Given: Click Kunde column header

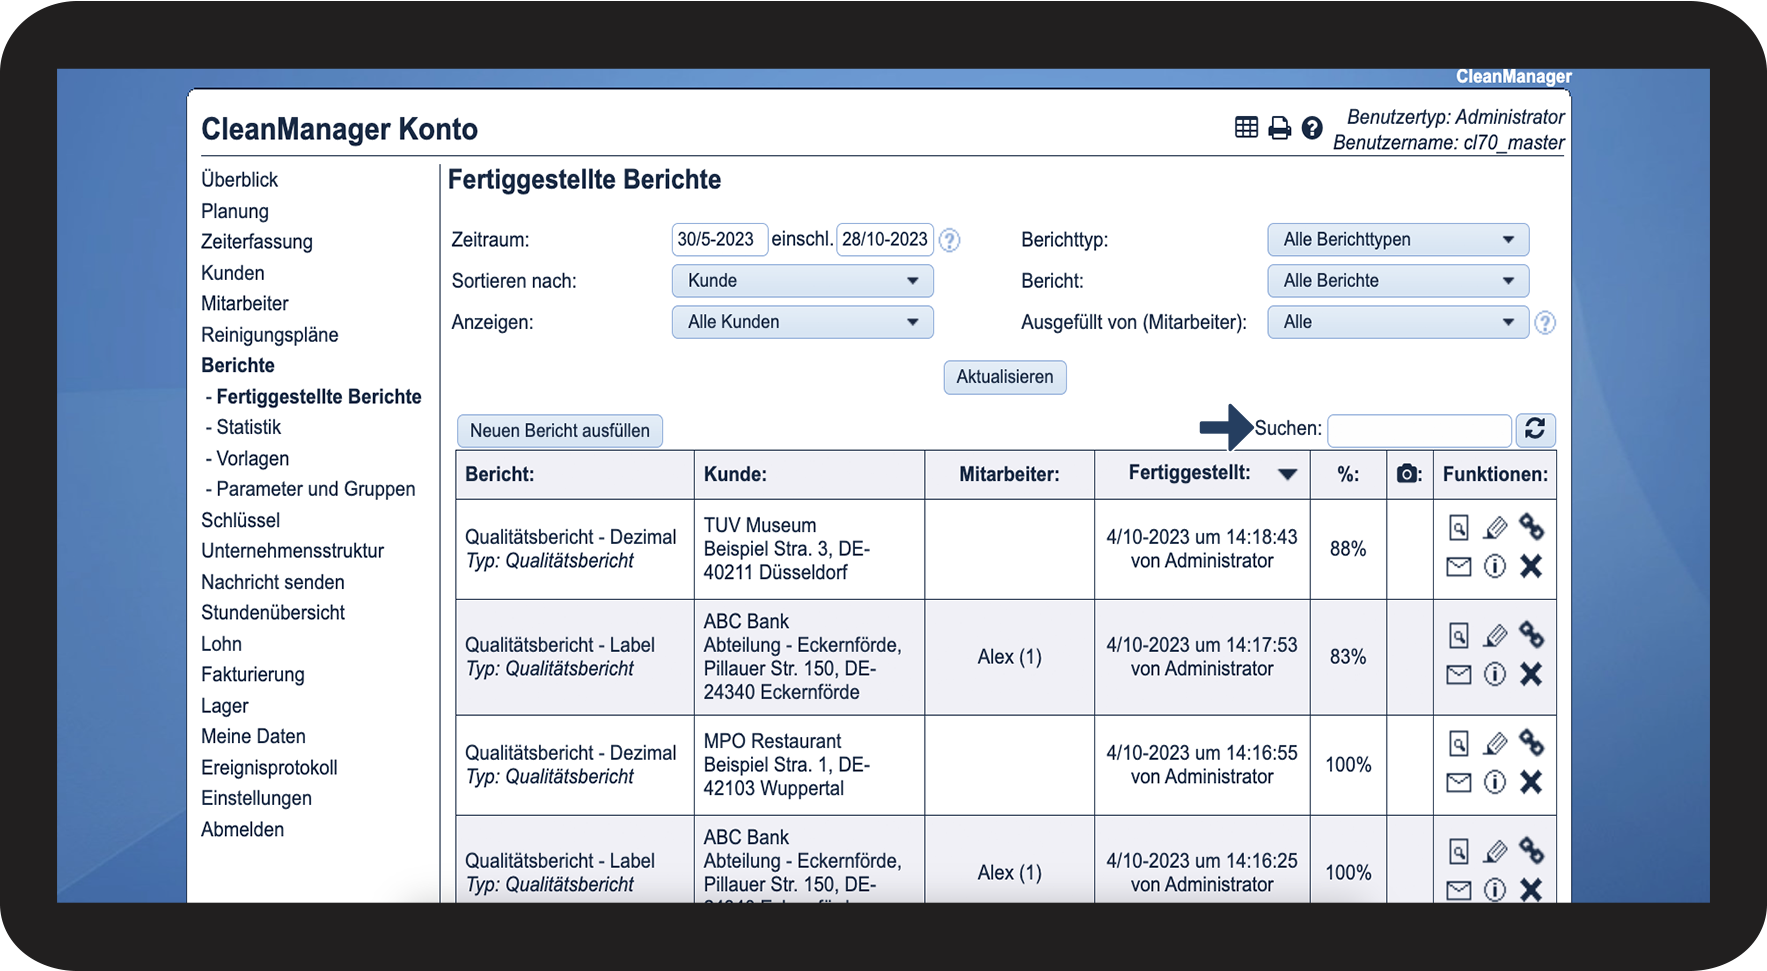Looking at the screenshot, I should [735, 475].
